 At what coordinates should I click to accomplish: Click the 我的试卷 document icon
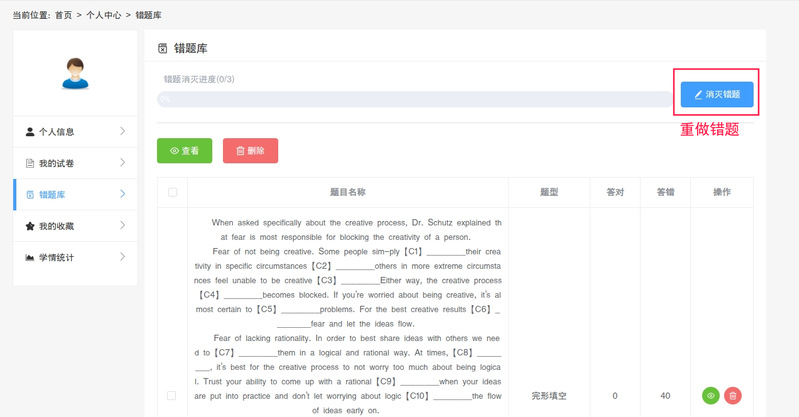[x=30, y=163]
